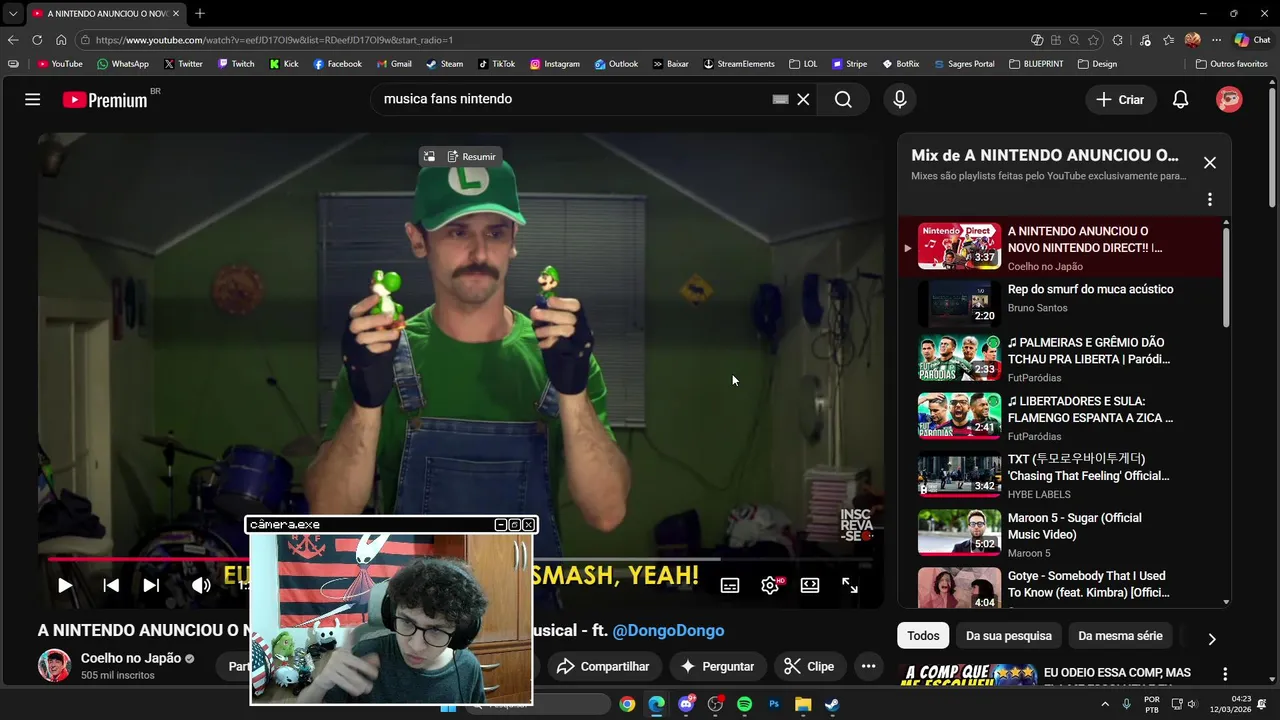Image resolution: width=1280 pixels, height=720 pixels.
Task: Open video settings gear
Action: [770, 585]
